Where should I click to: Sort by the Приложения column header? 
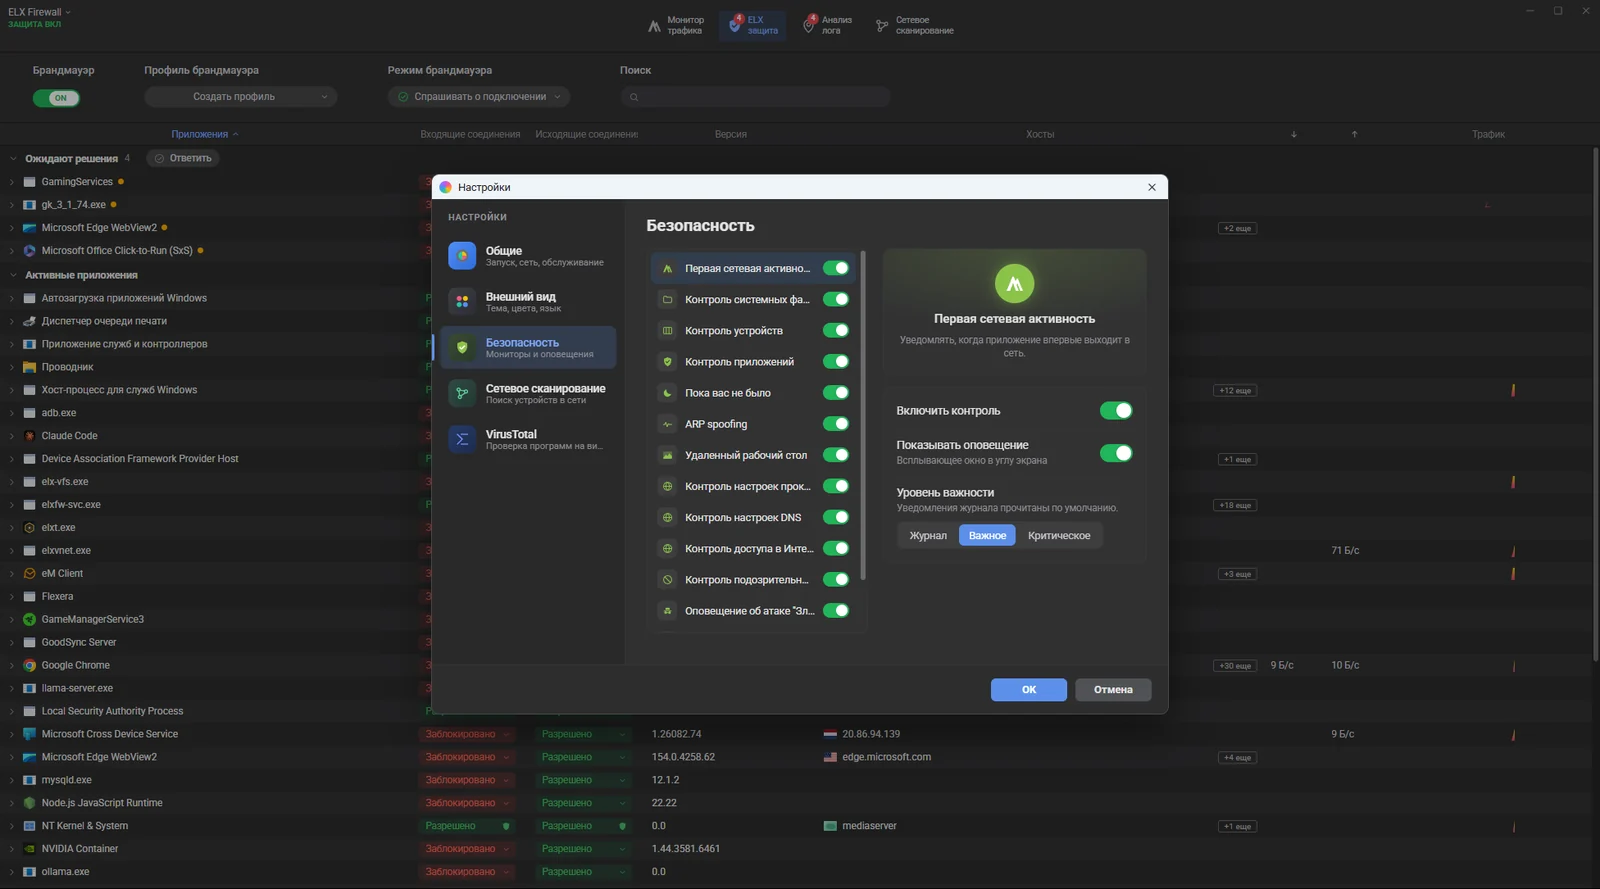point(204,134)
